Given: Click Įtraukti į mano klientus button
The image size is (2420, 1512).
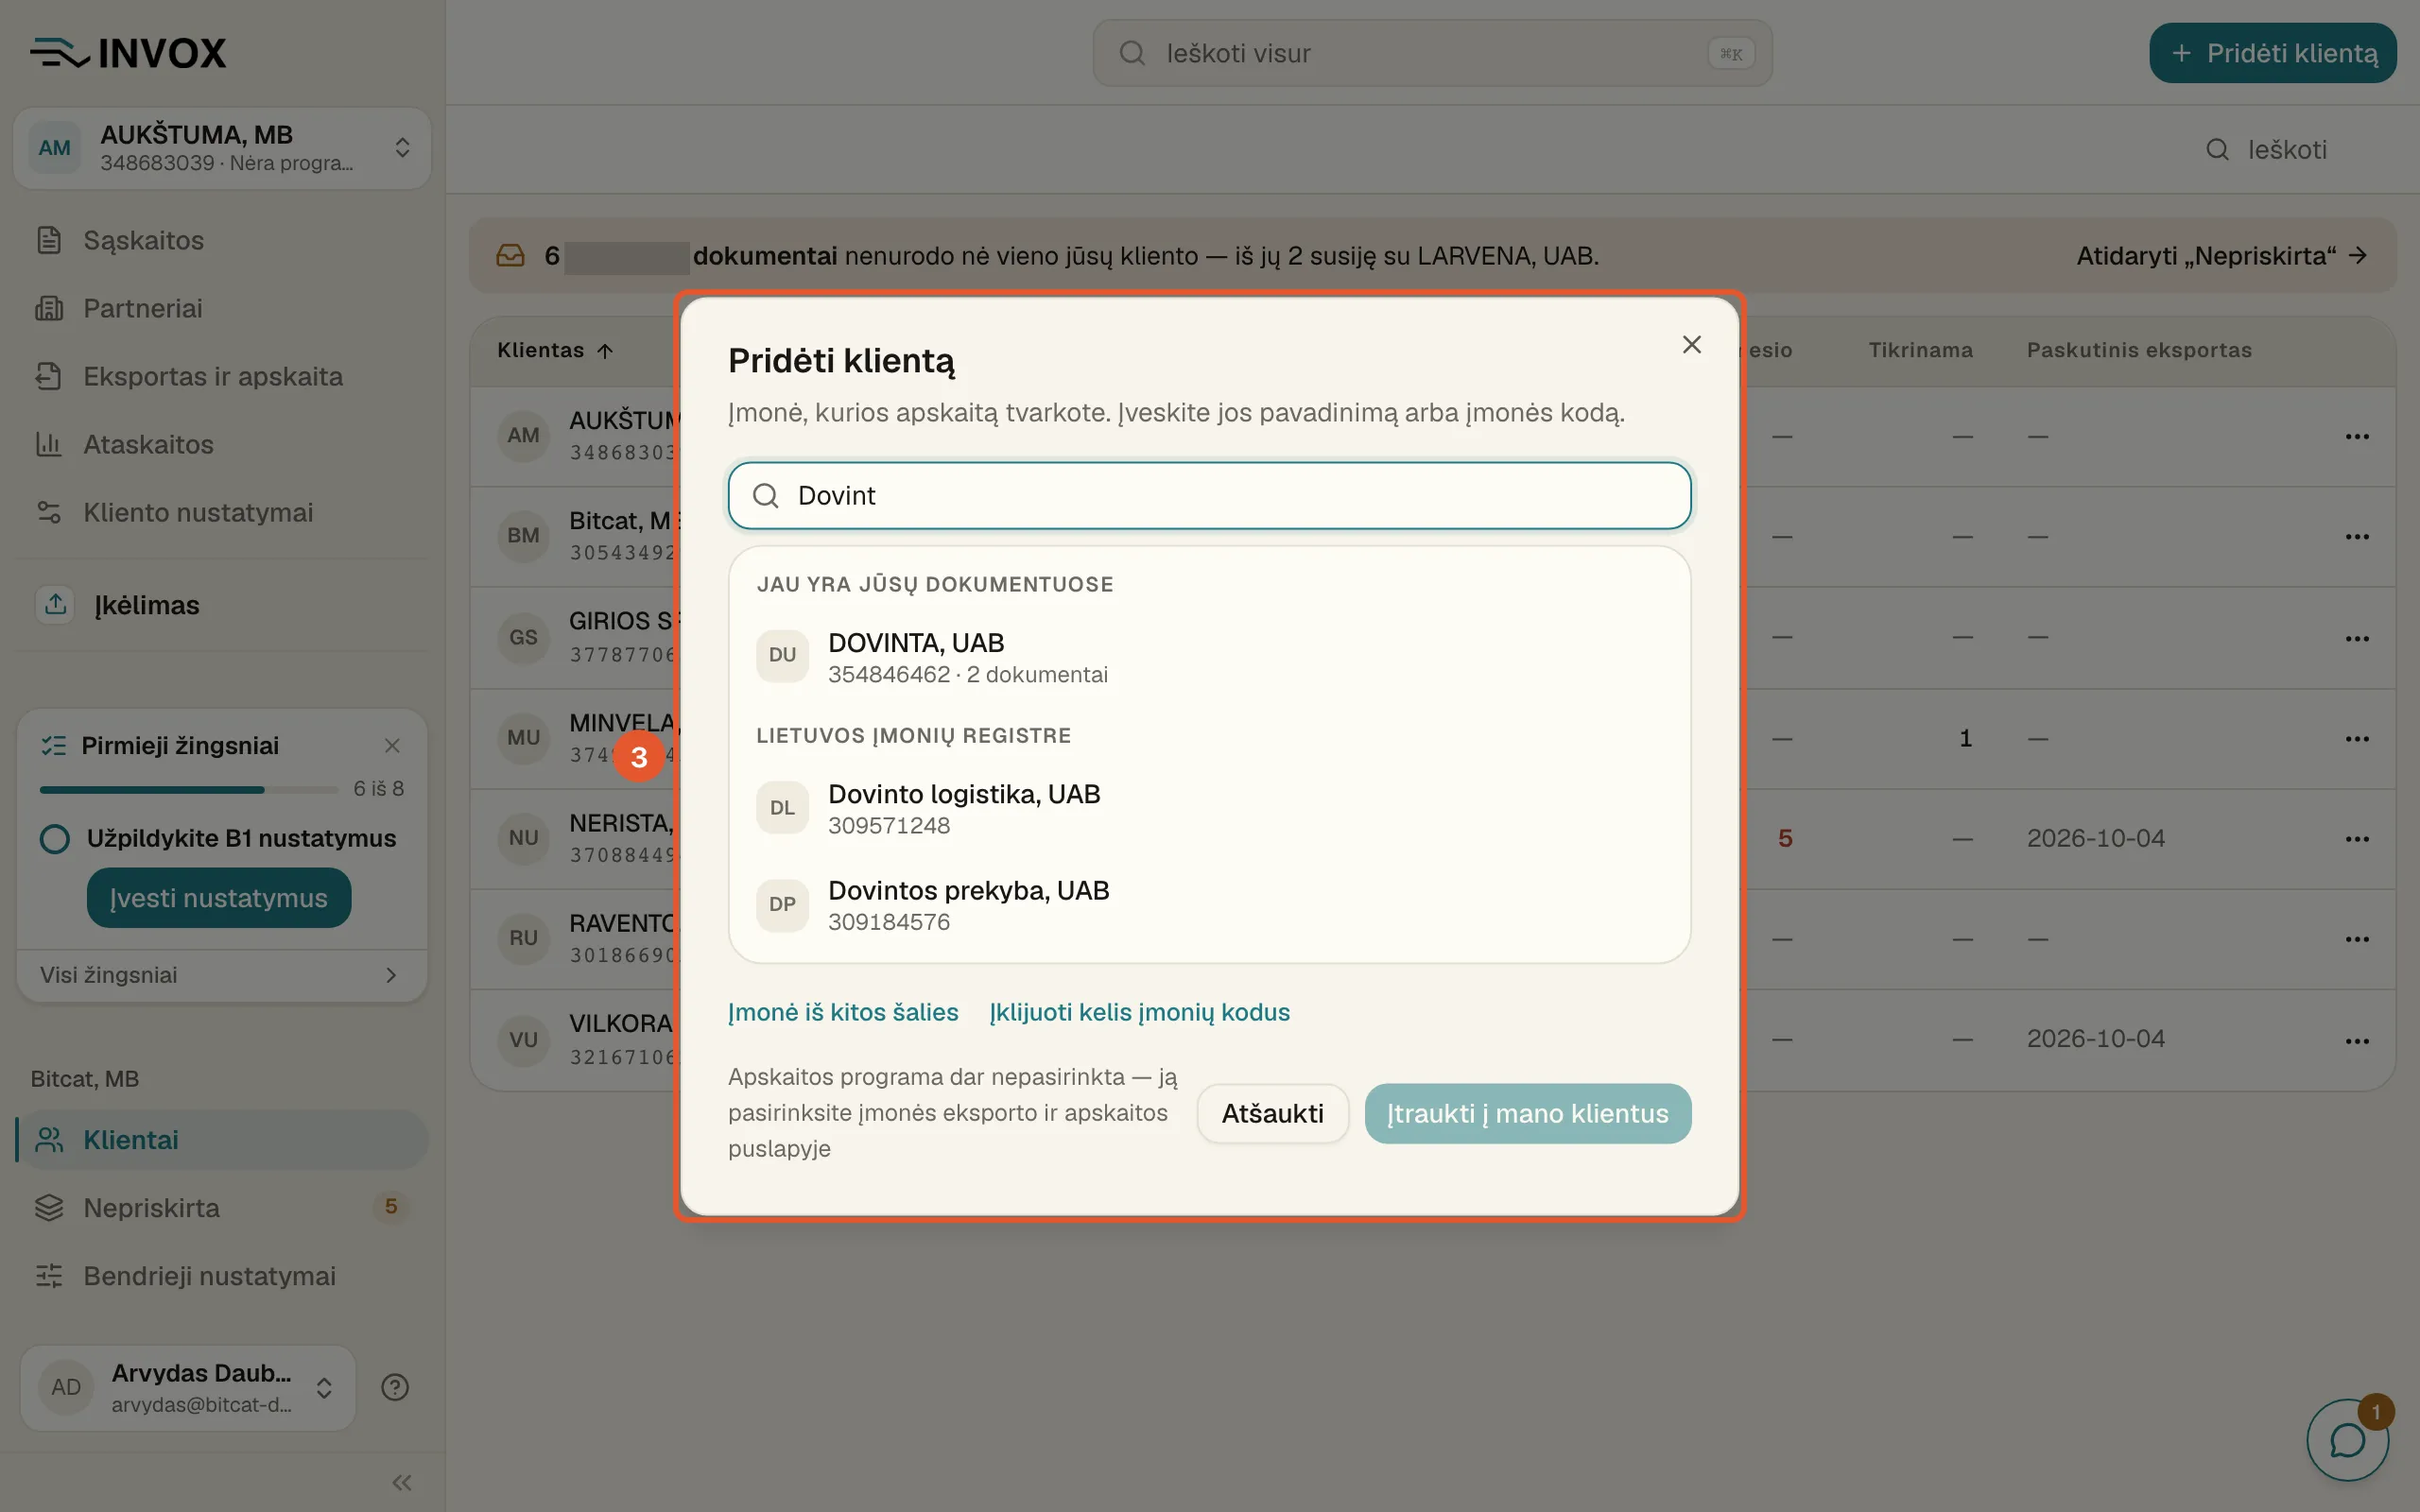Looking at the screenshot, I should (x=1527, y=1114).
